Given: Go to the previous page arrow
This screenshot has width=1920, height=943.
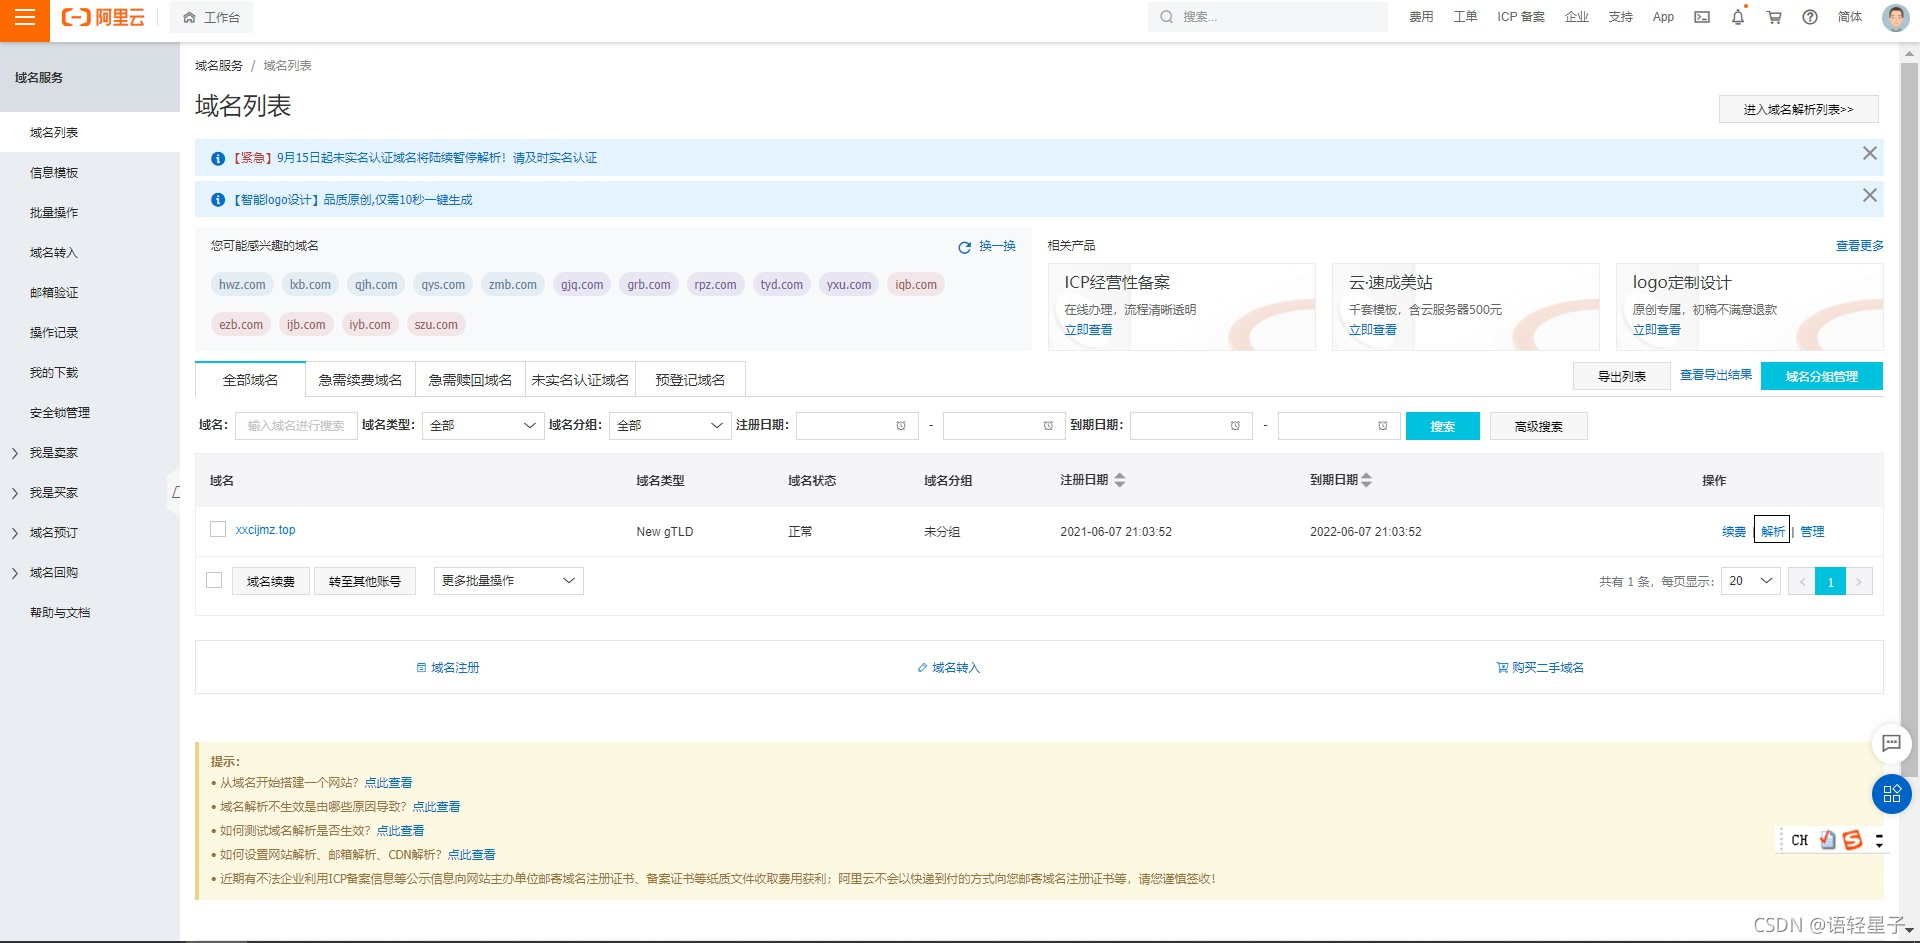Looking at the screenshot, I should coord(1802,581).
